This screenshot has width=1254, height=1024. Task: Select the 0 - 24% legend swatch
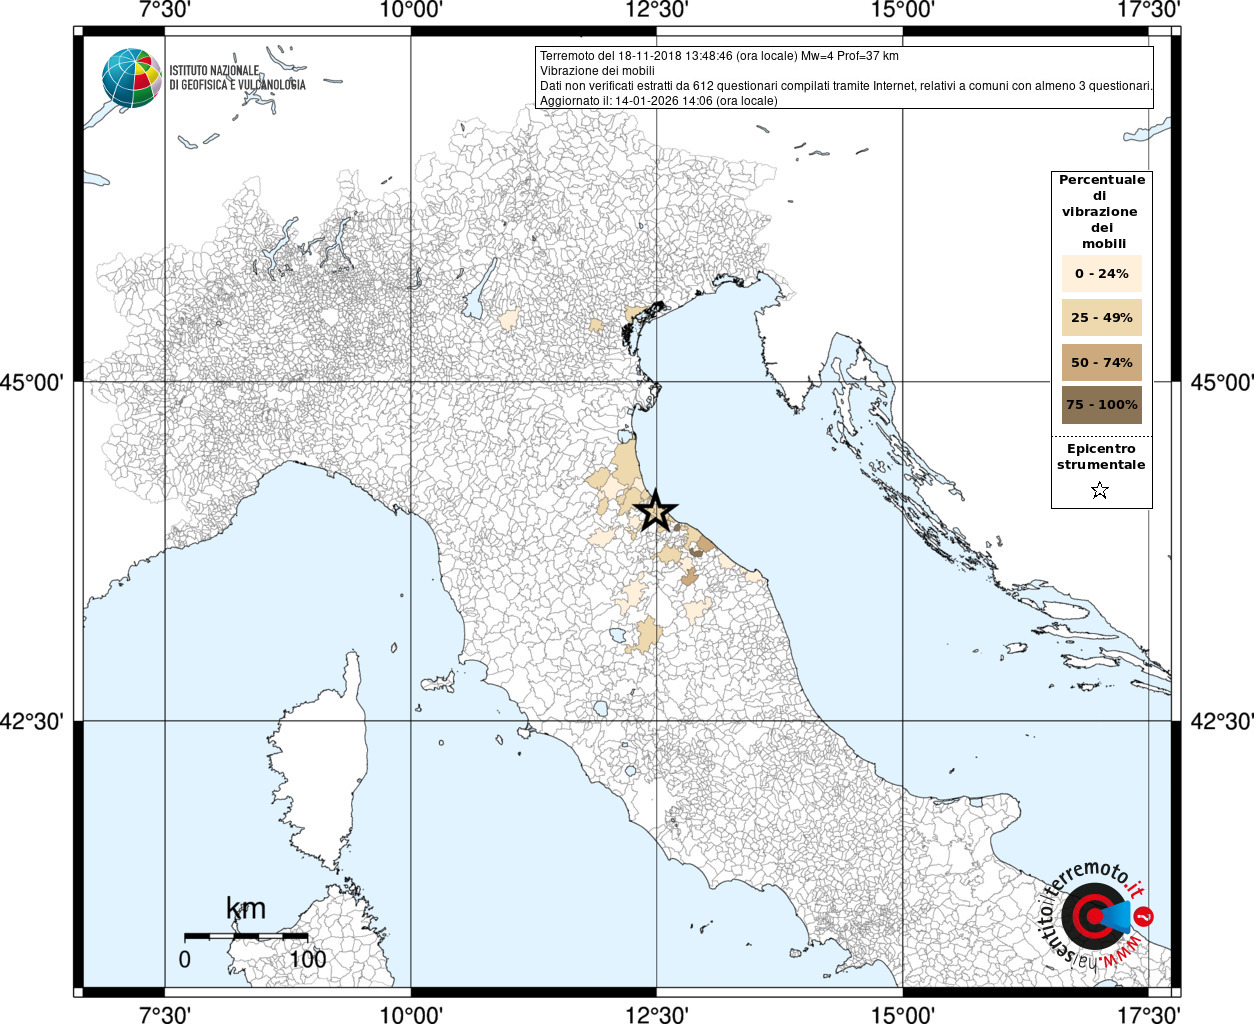1101,273
